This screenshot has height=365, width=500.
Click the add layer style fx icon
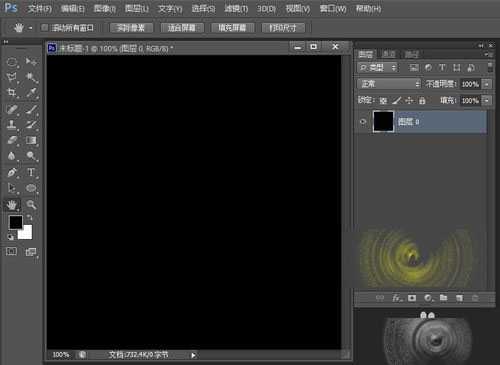point(396,298)
